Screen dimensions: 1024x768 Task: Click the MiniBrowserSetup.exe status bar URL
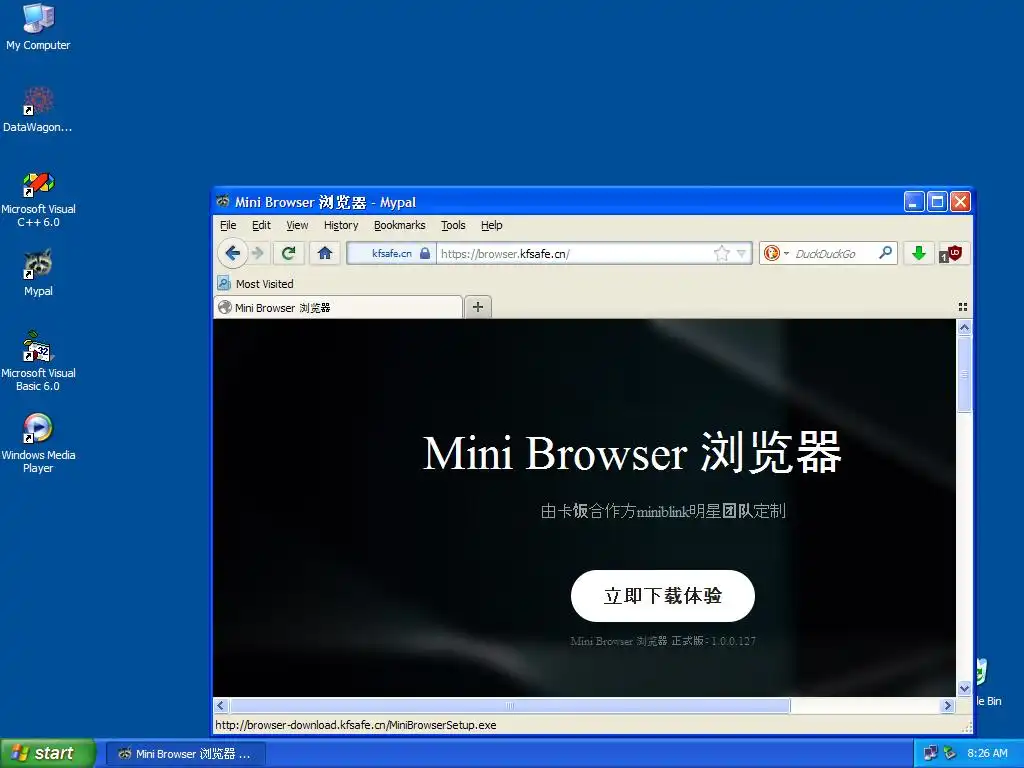tap(356, 725)
